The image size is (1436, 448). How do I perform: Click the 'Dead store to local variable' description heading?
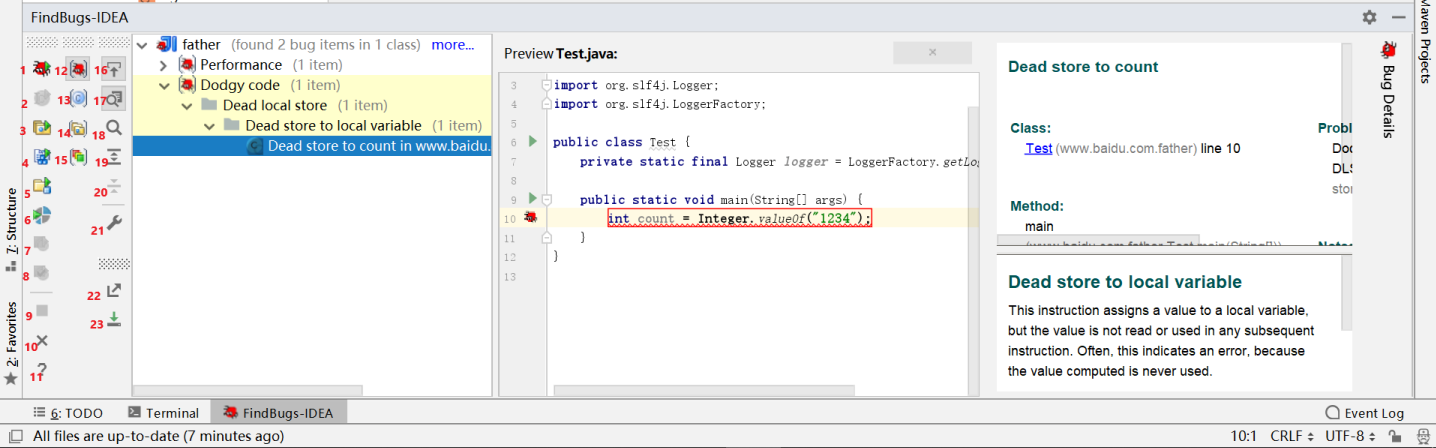pos(1125,282)
